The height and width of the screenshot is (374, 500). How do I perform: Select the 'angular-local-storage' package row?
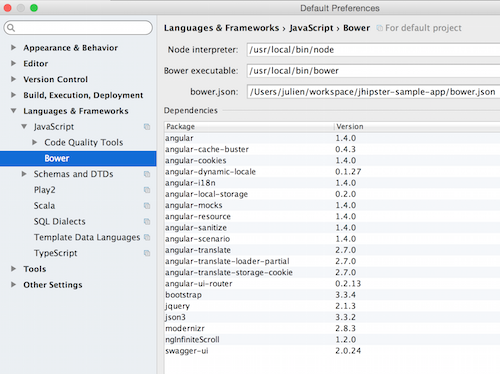pos(332,194)
